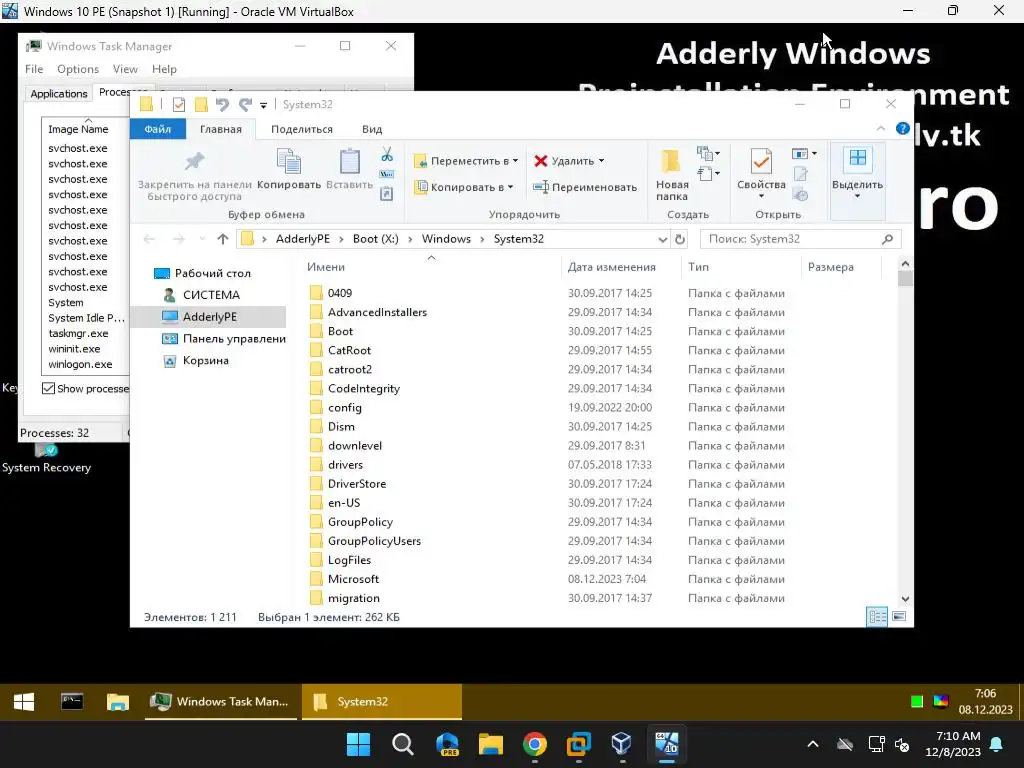Select taskmgr.exe in Task Manager list
This screenshot has width=1024, height=768.
[78, 334]
